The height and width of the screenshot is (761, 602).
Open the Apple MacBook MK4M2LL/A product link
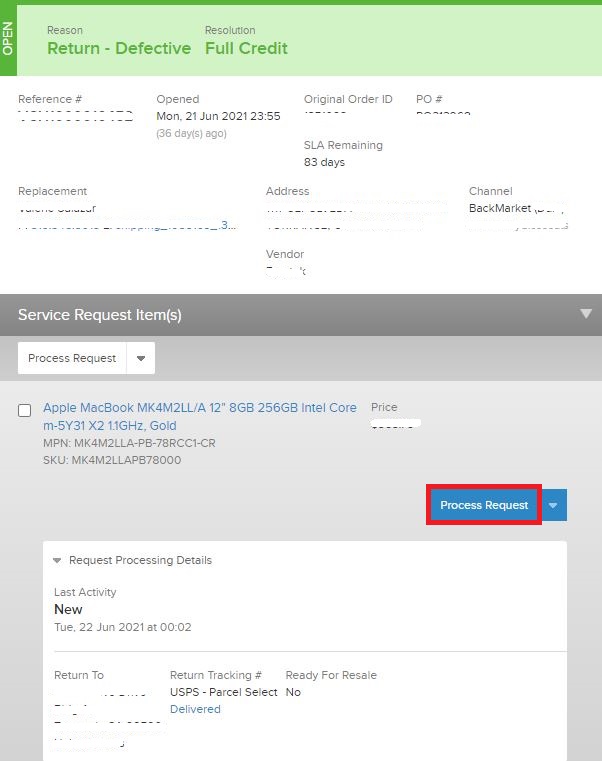pos(200,416)
